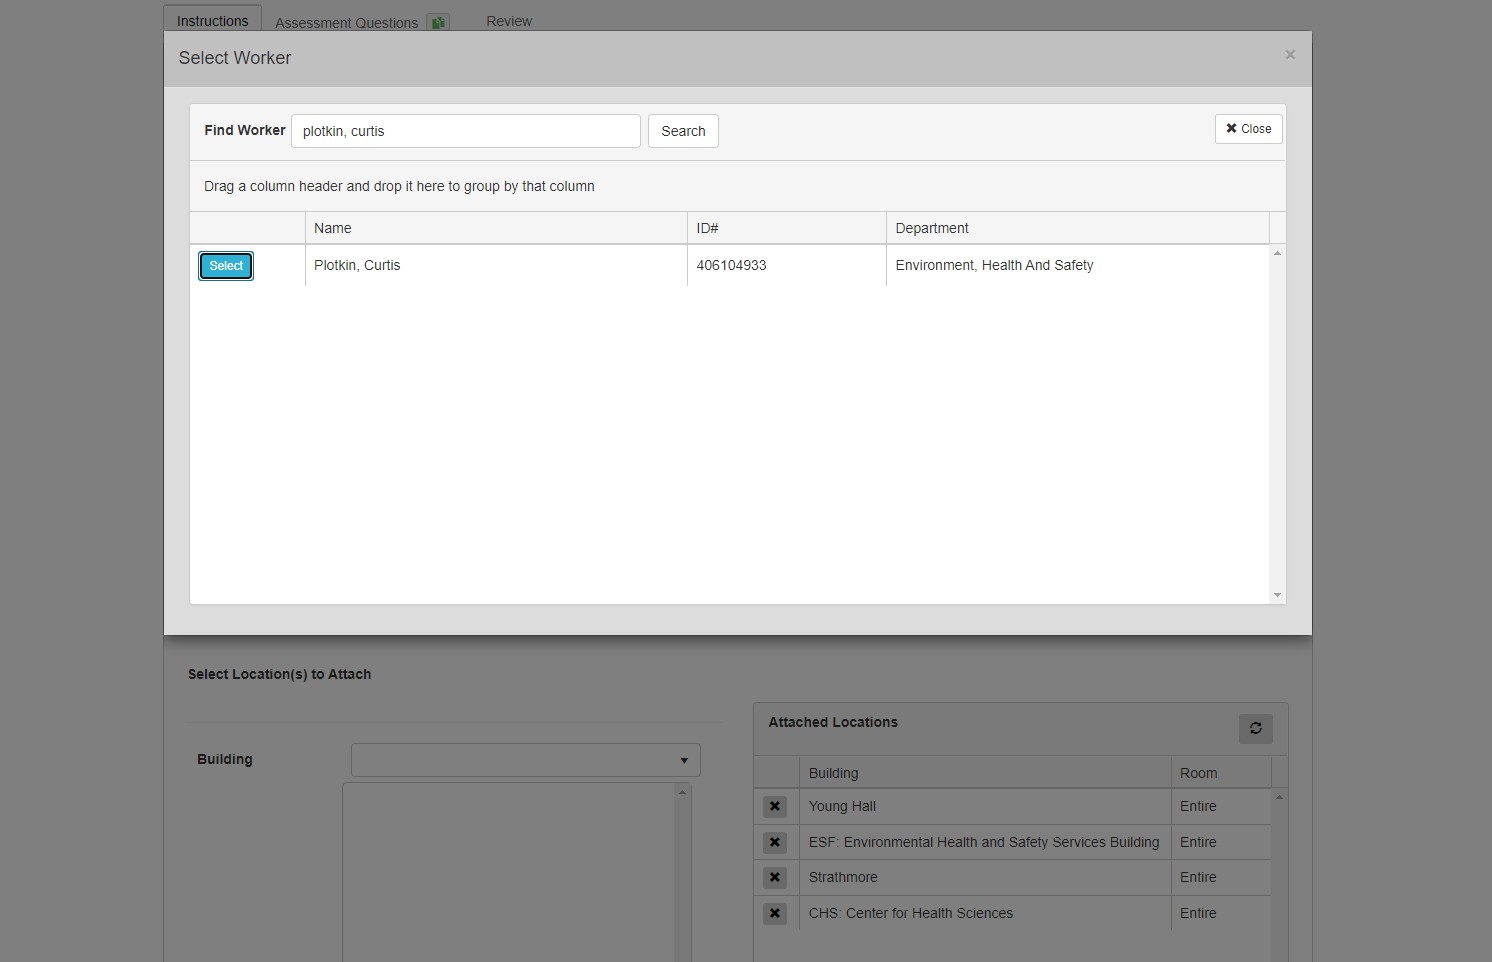Dismiss the Select Worker dialog with the header X
This screenshot has height=962, width=1492.
(x=1290, y=55)
